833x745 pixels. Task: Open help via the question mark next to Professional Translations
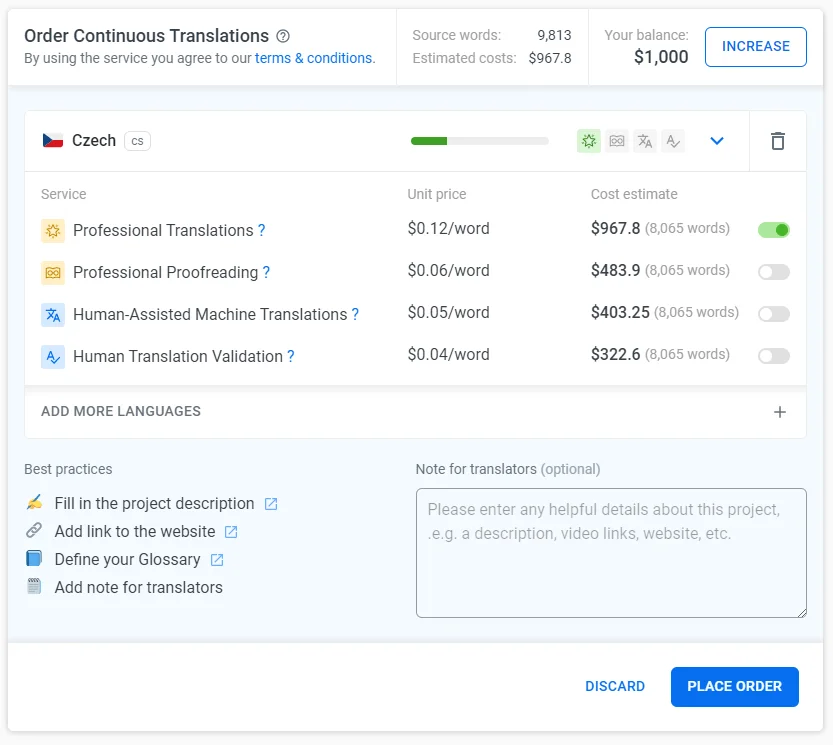[262, 230]
